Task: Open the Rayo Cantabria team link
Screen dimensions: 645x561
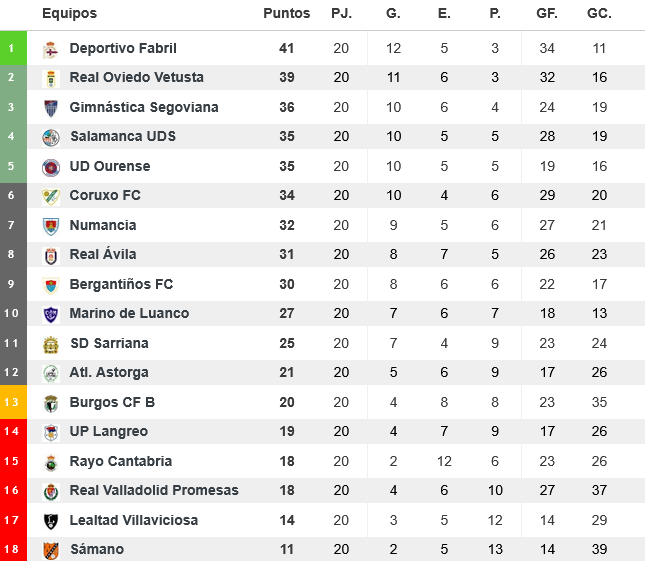Action: pyautogui.click(x=120, y=461)
